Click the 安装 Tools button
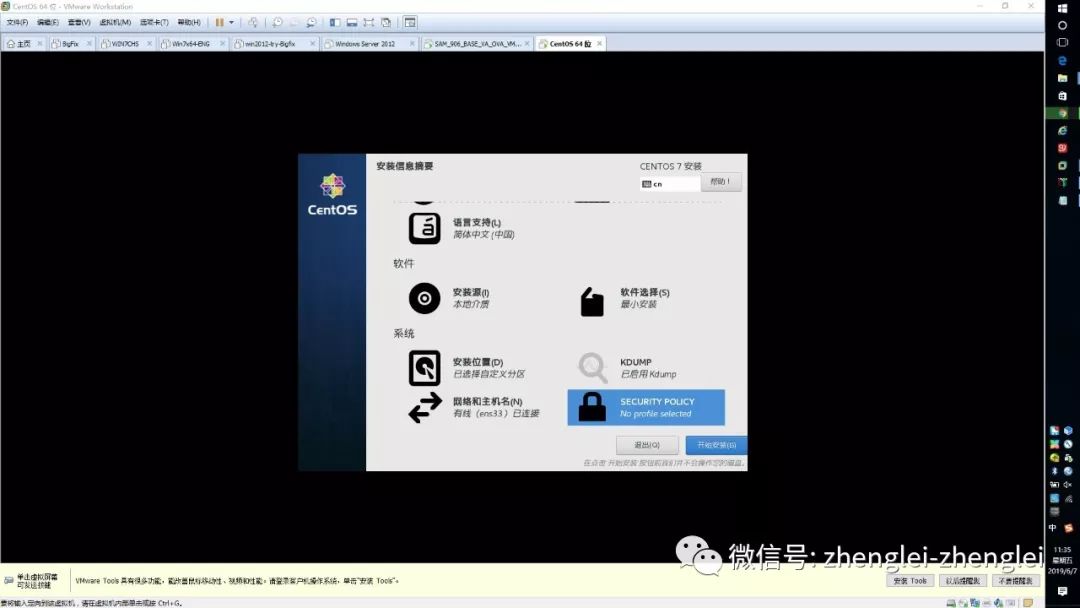This screenshot has width=1080, height=608. tap(910, 581)
